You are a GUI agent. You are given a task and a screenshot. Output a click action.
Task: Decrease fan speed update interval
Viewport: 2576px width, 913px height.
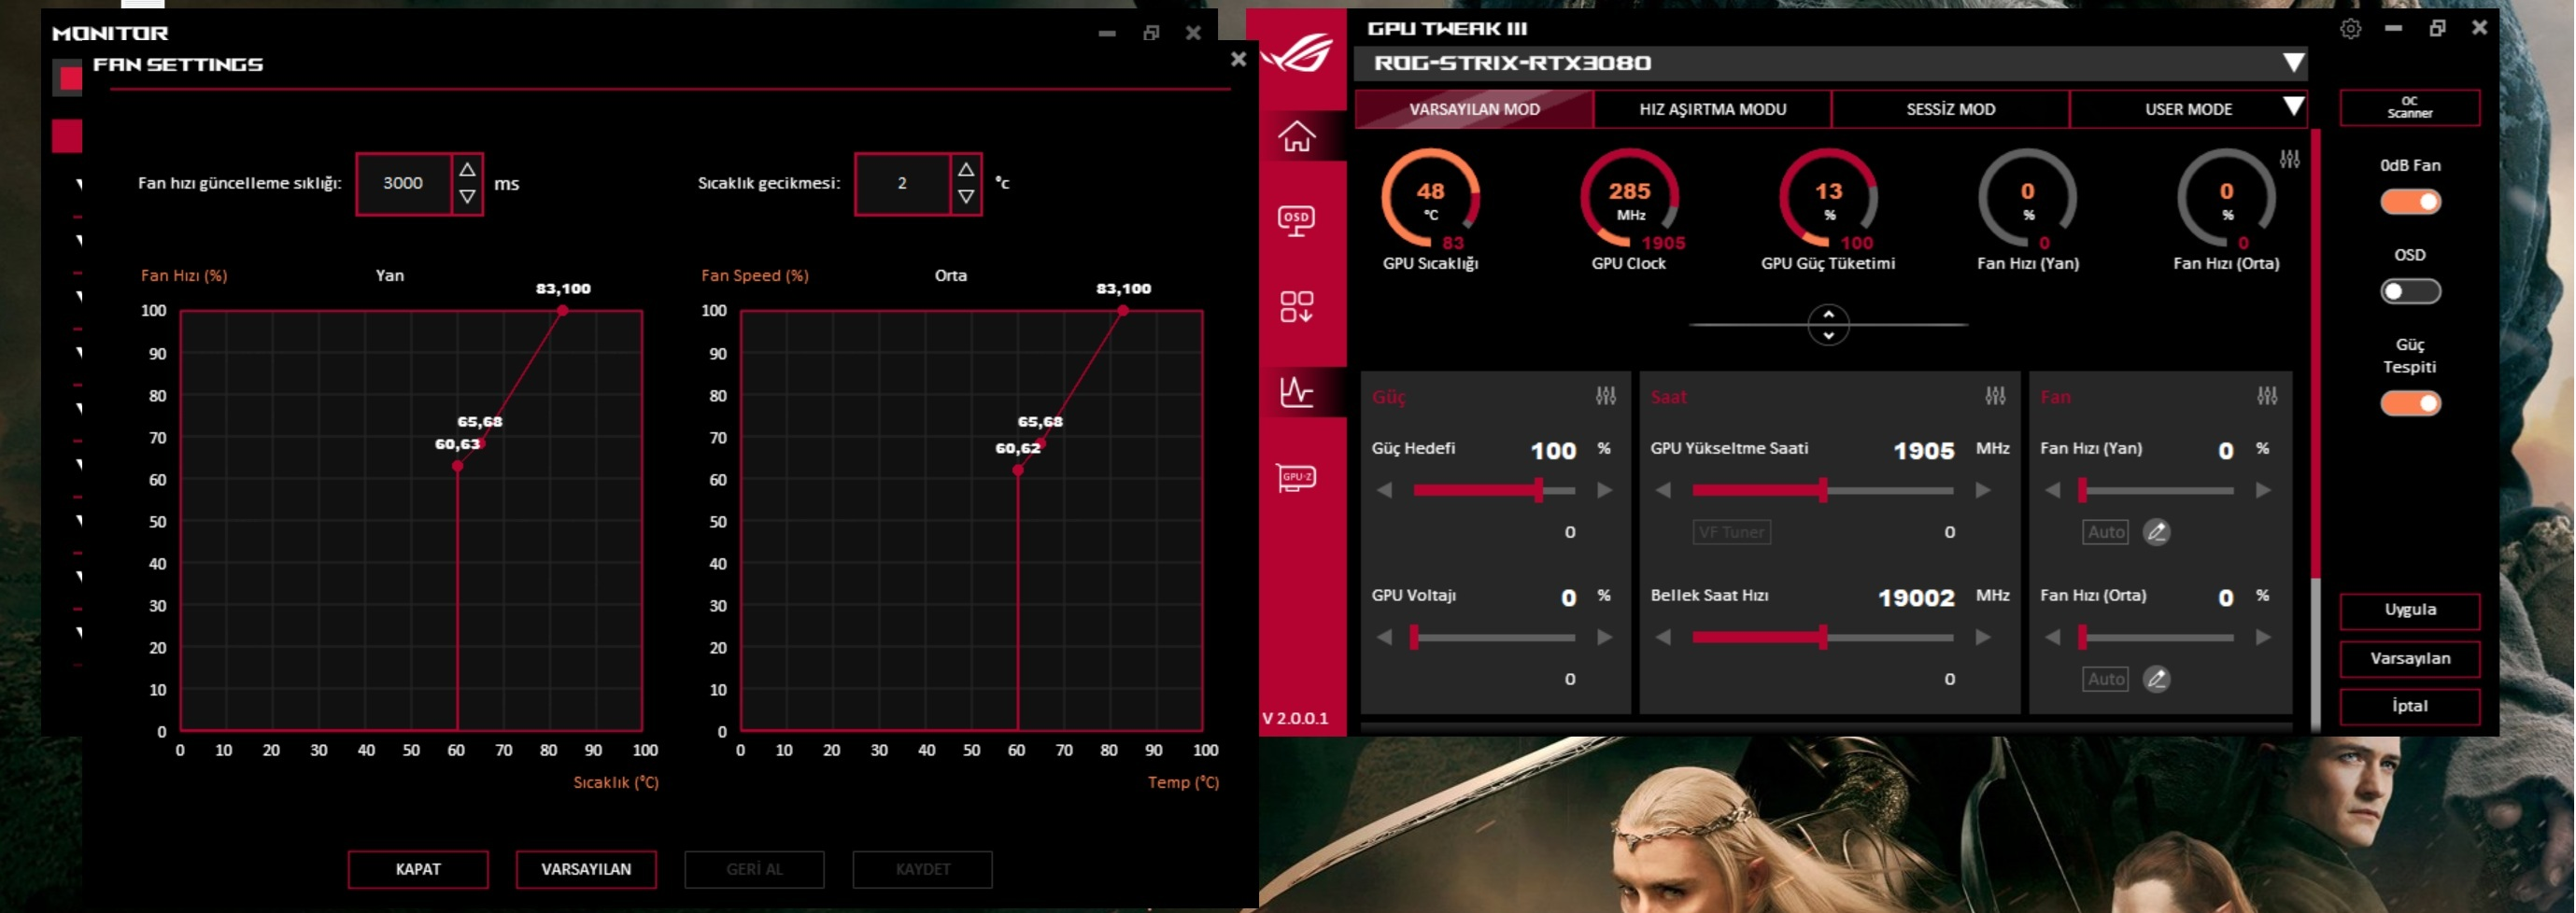tap(467, 197)
